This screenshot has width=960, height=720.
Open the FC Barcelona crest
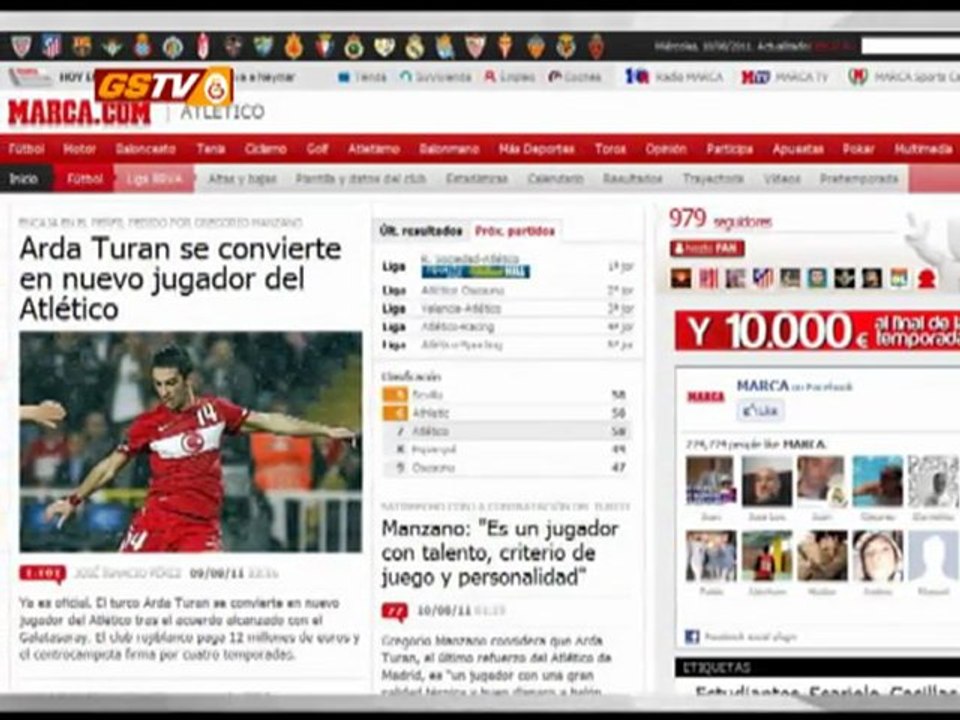(82, 46)
